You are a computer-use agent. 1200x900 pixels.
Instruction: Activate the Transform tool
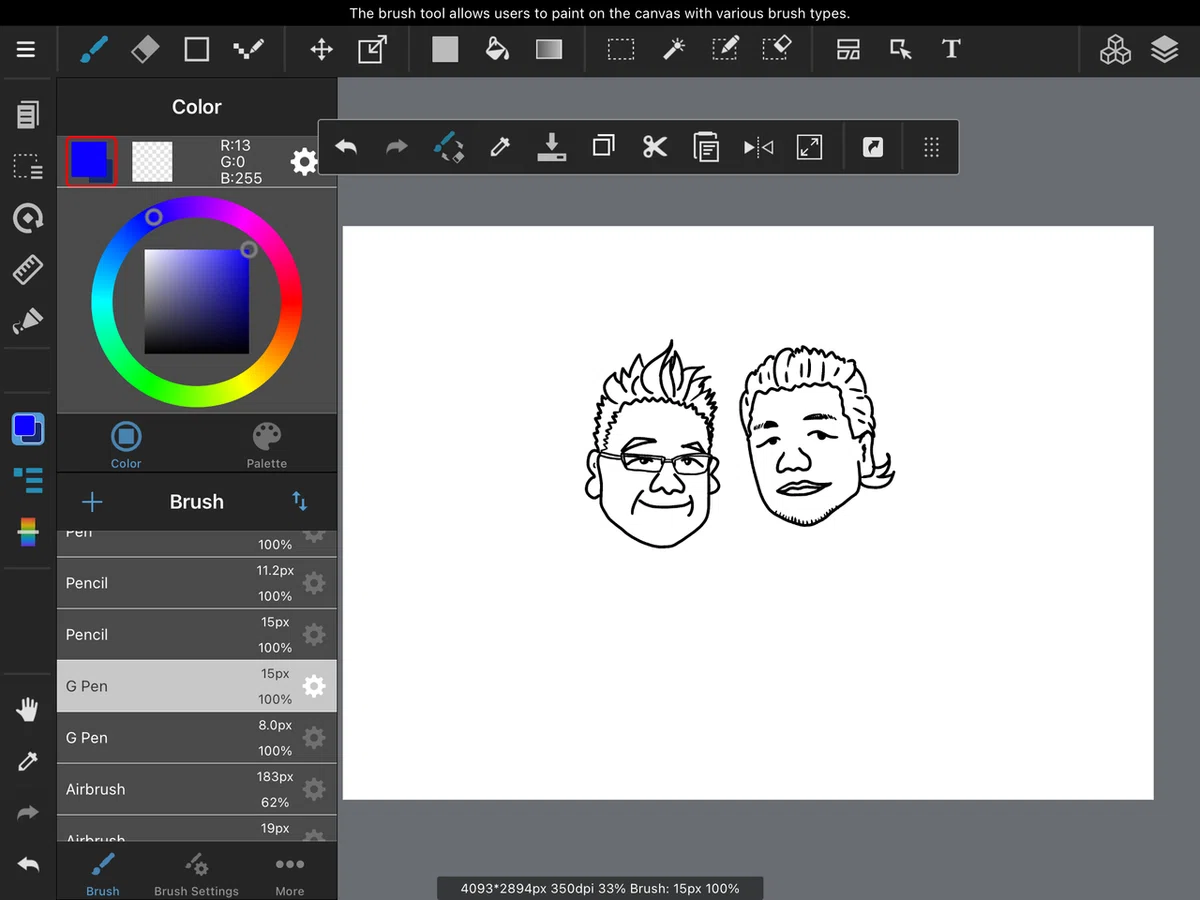[373, 49]
